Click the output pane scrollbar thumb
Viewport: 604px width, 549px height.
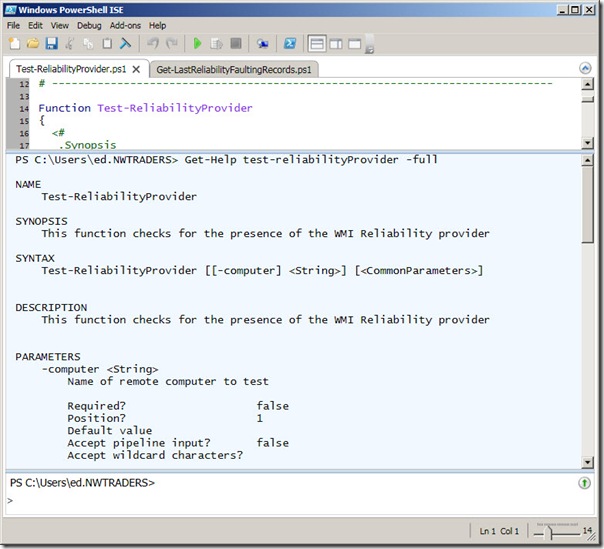coord(587,205)
